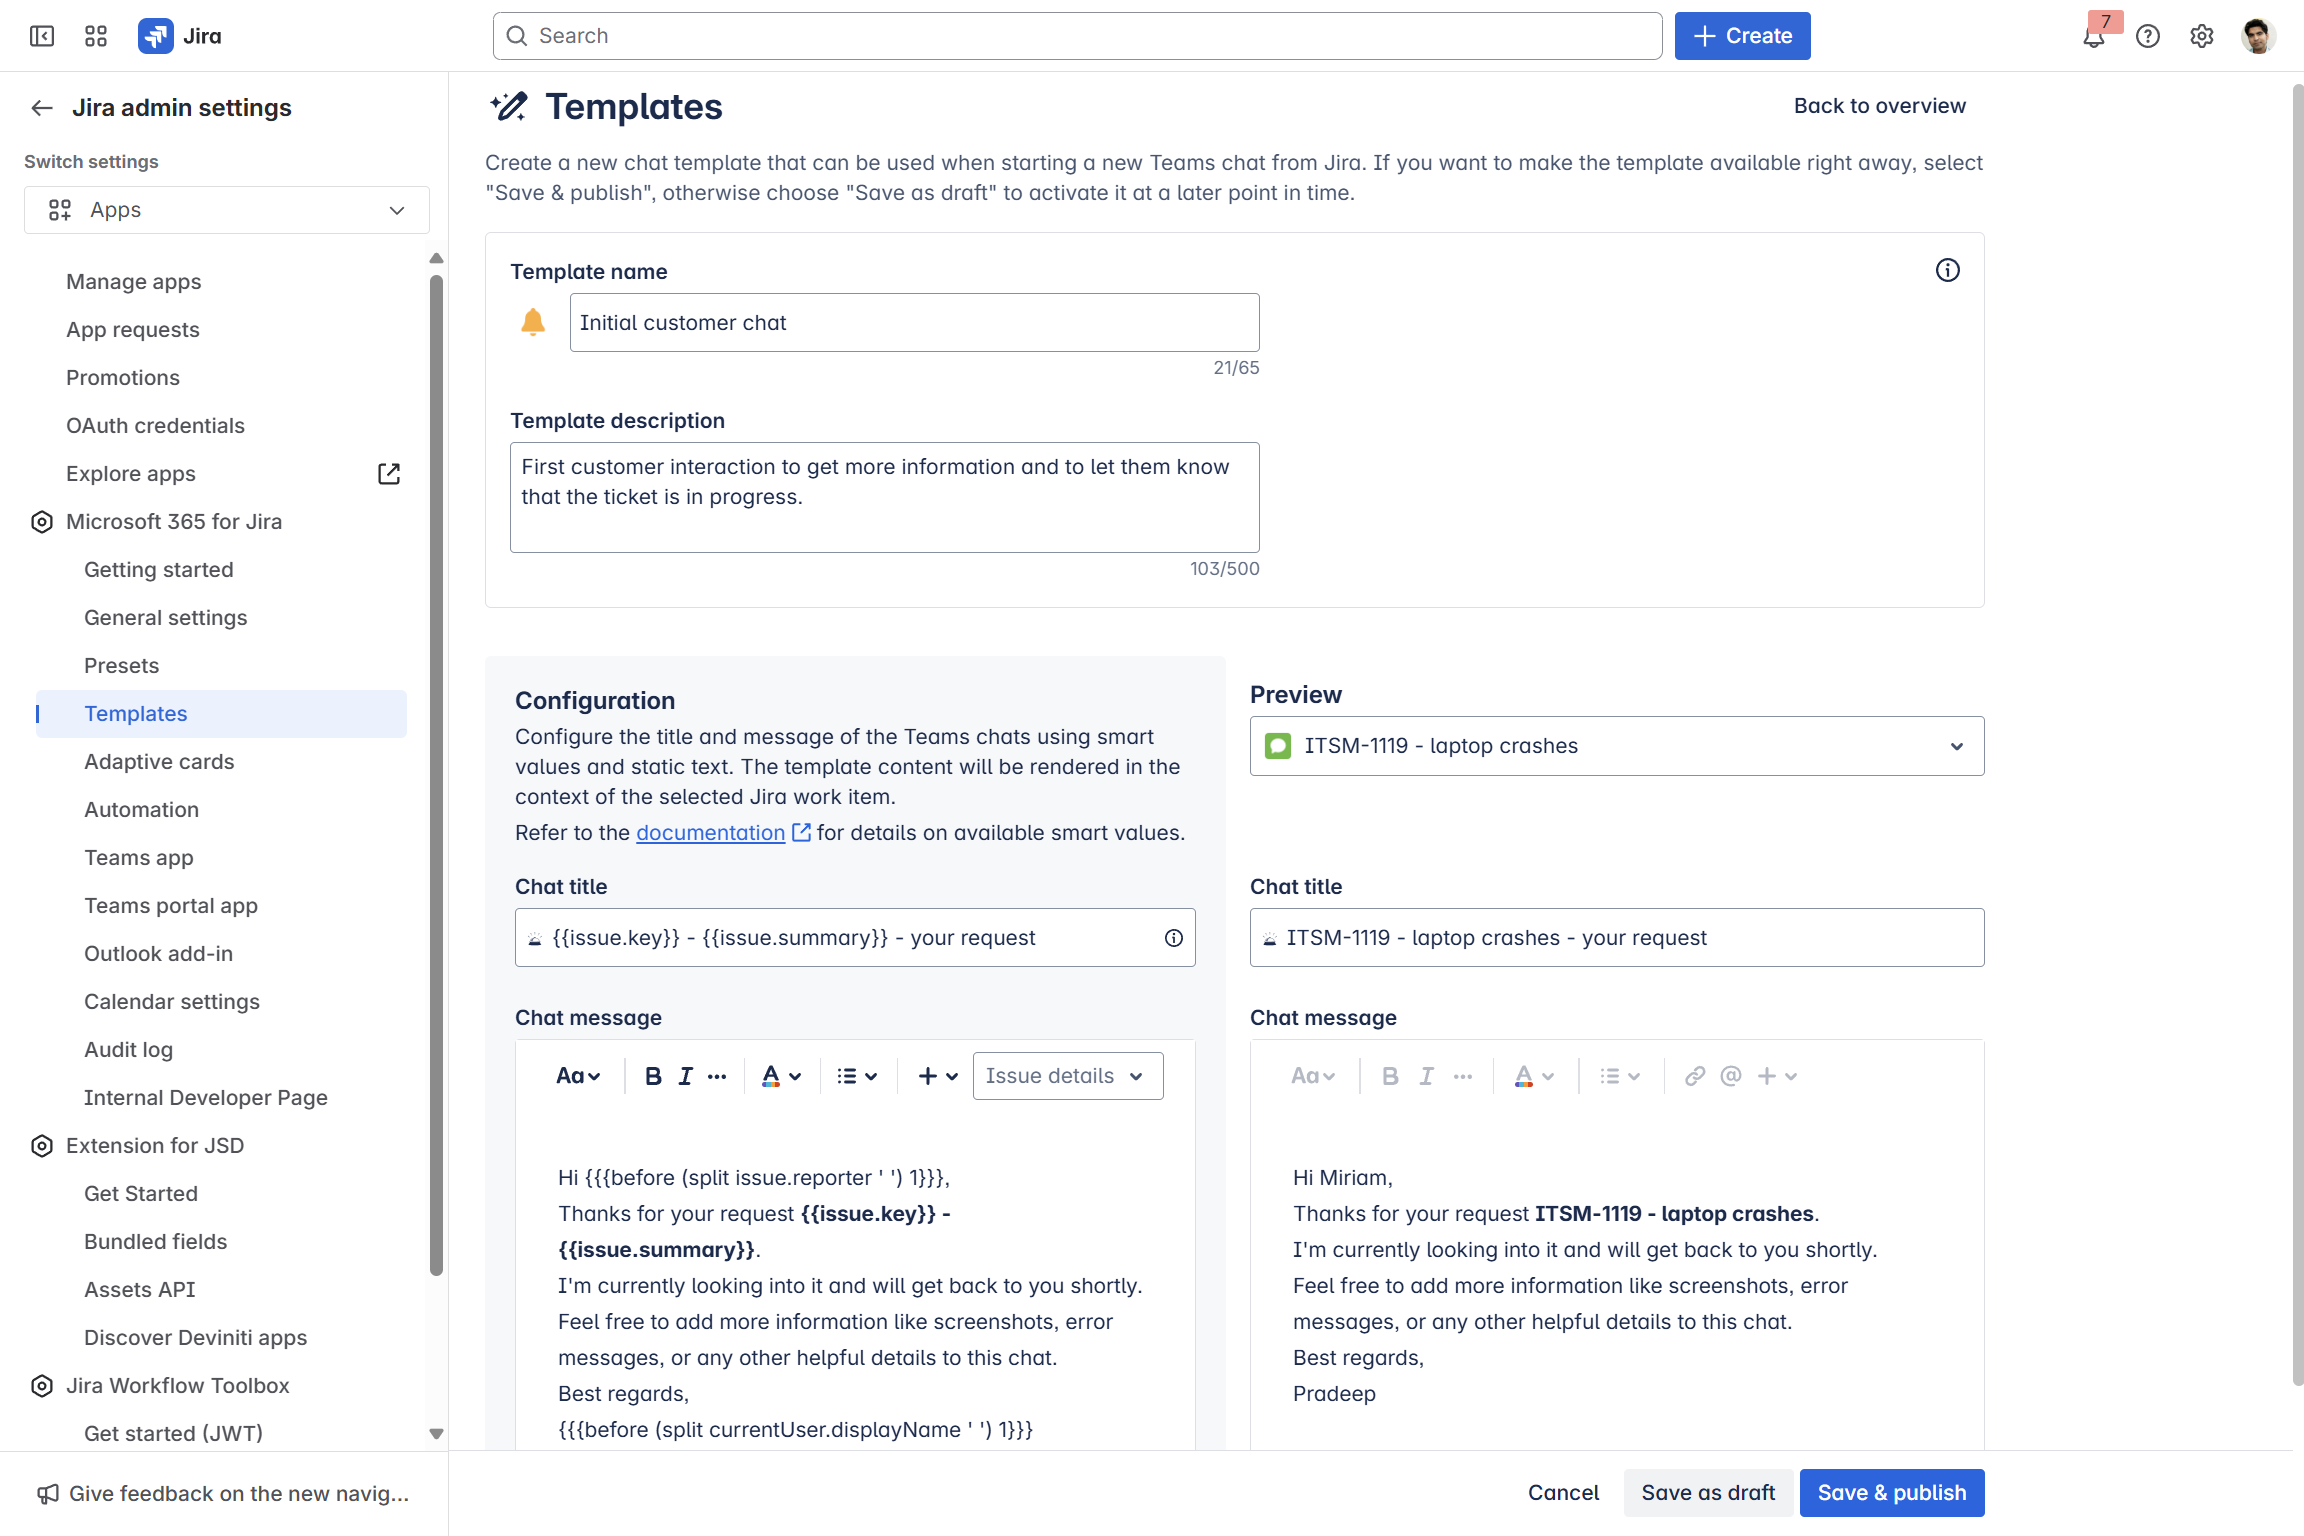Click the info icon inside Chat title field

[x=1173, y=938]
